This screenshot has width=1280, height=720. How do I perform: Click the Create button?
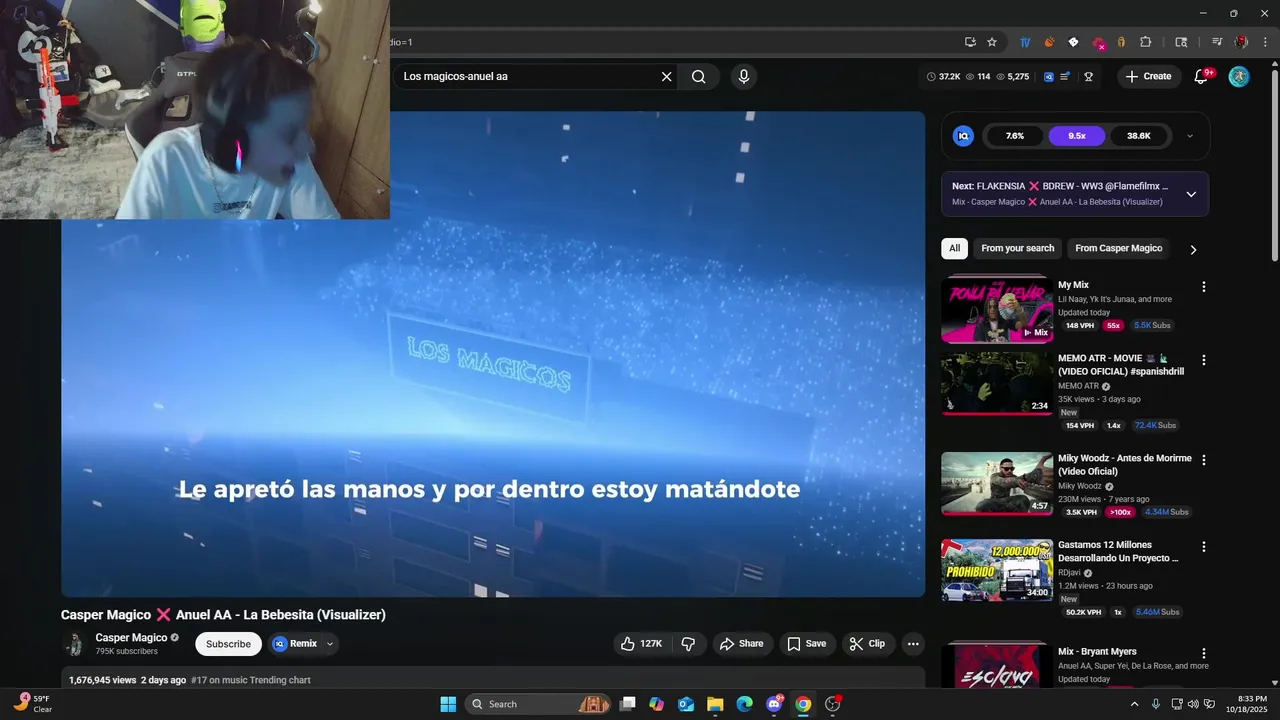1149,76
